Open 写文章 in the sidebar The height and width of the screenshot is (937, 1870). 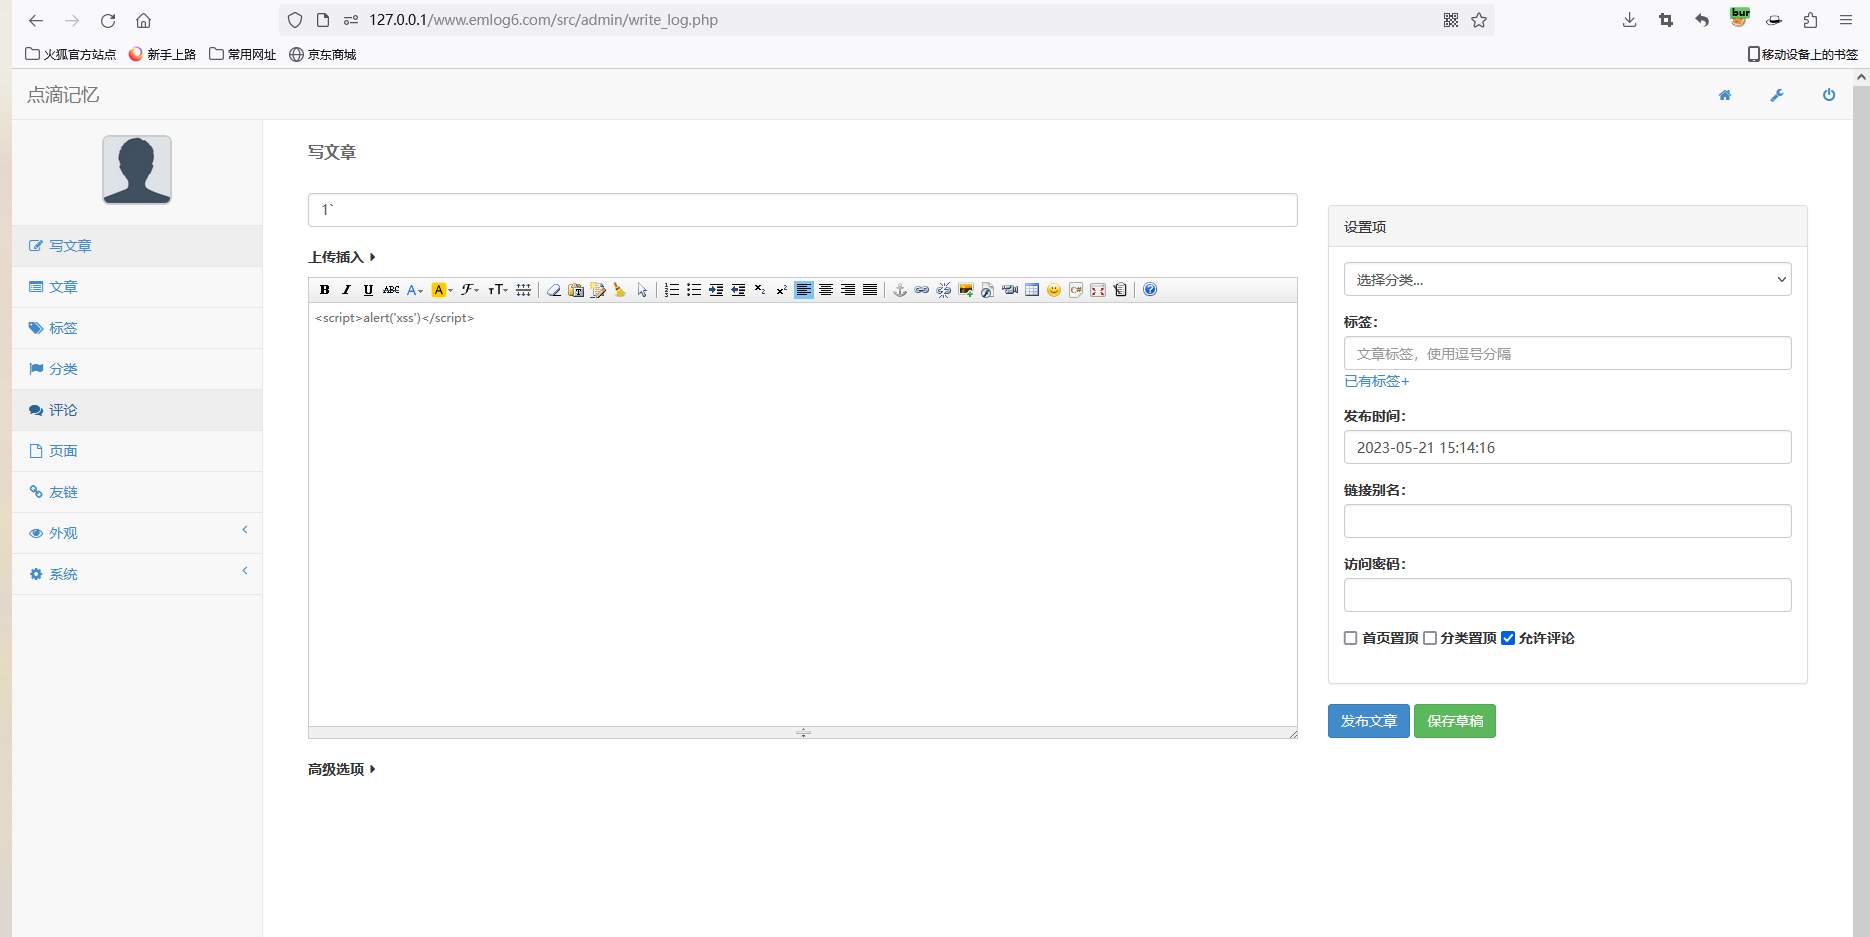[x=137, y=246]
